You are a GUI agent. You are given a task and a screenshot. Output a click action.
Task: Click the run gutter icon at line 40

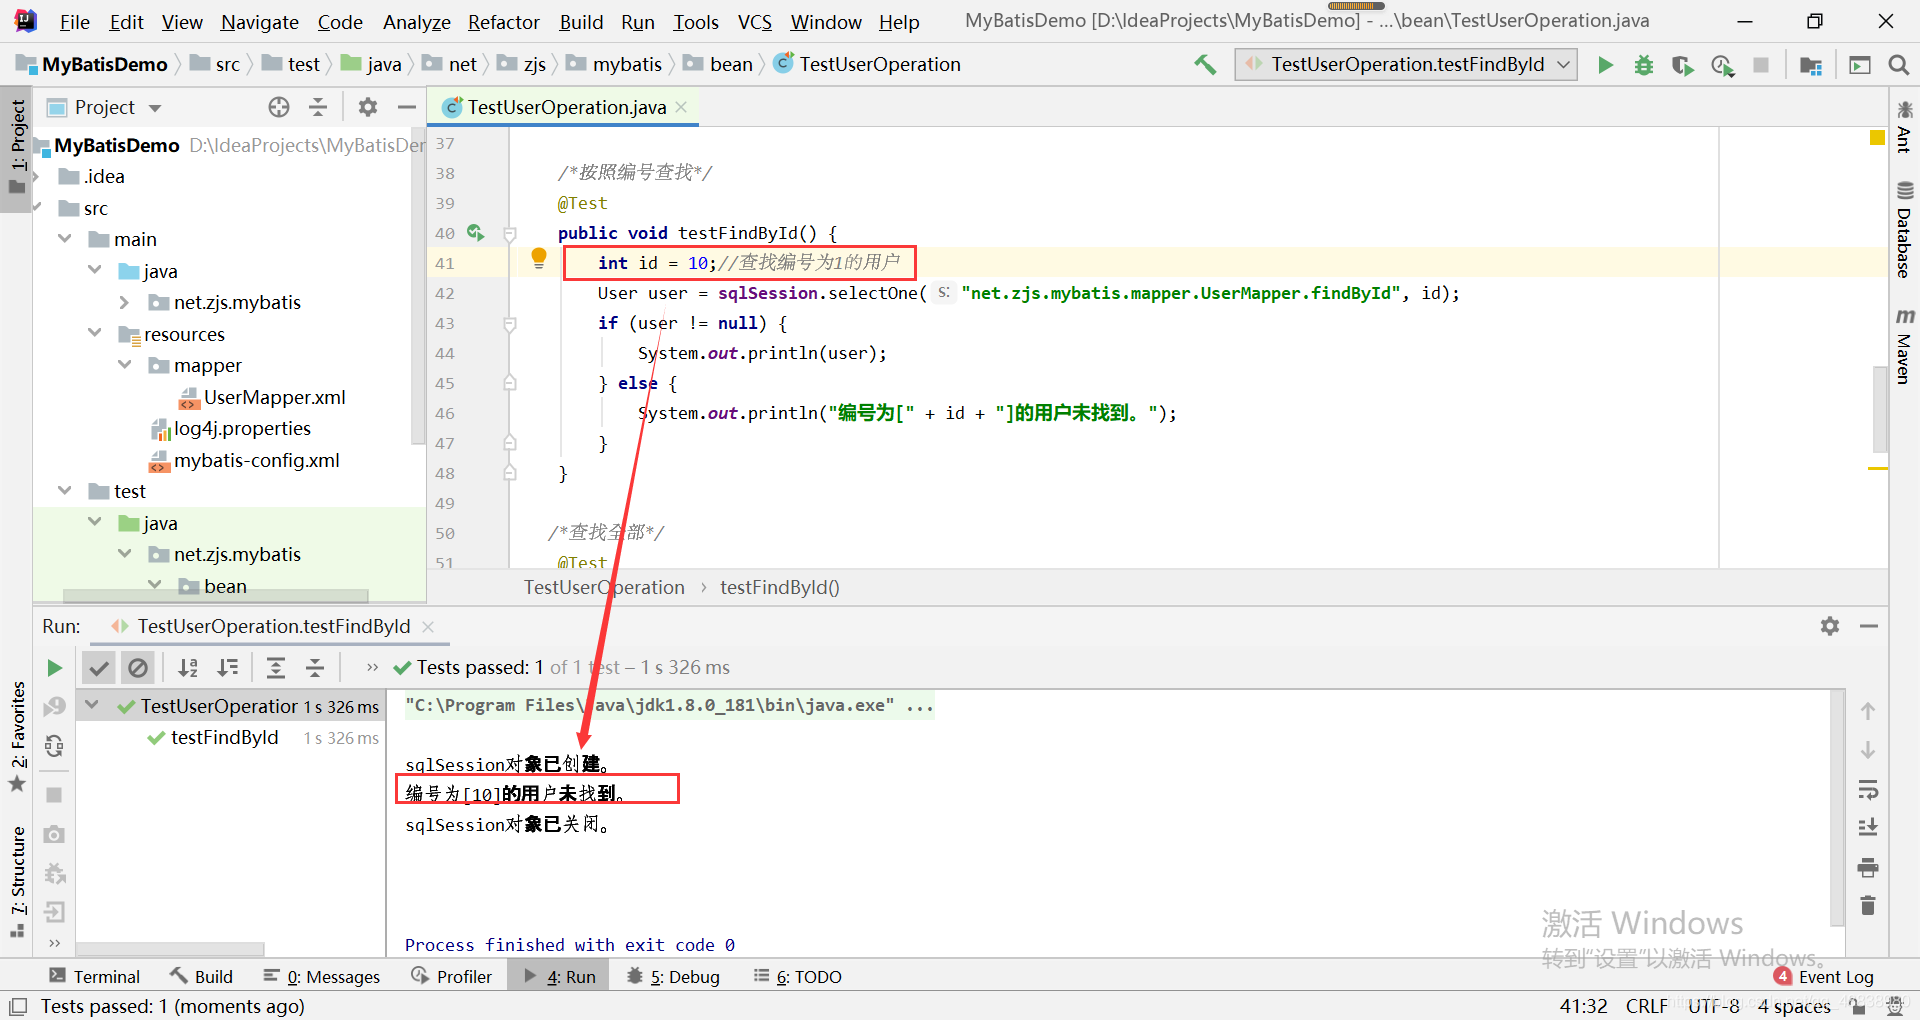[476, 232]
